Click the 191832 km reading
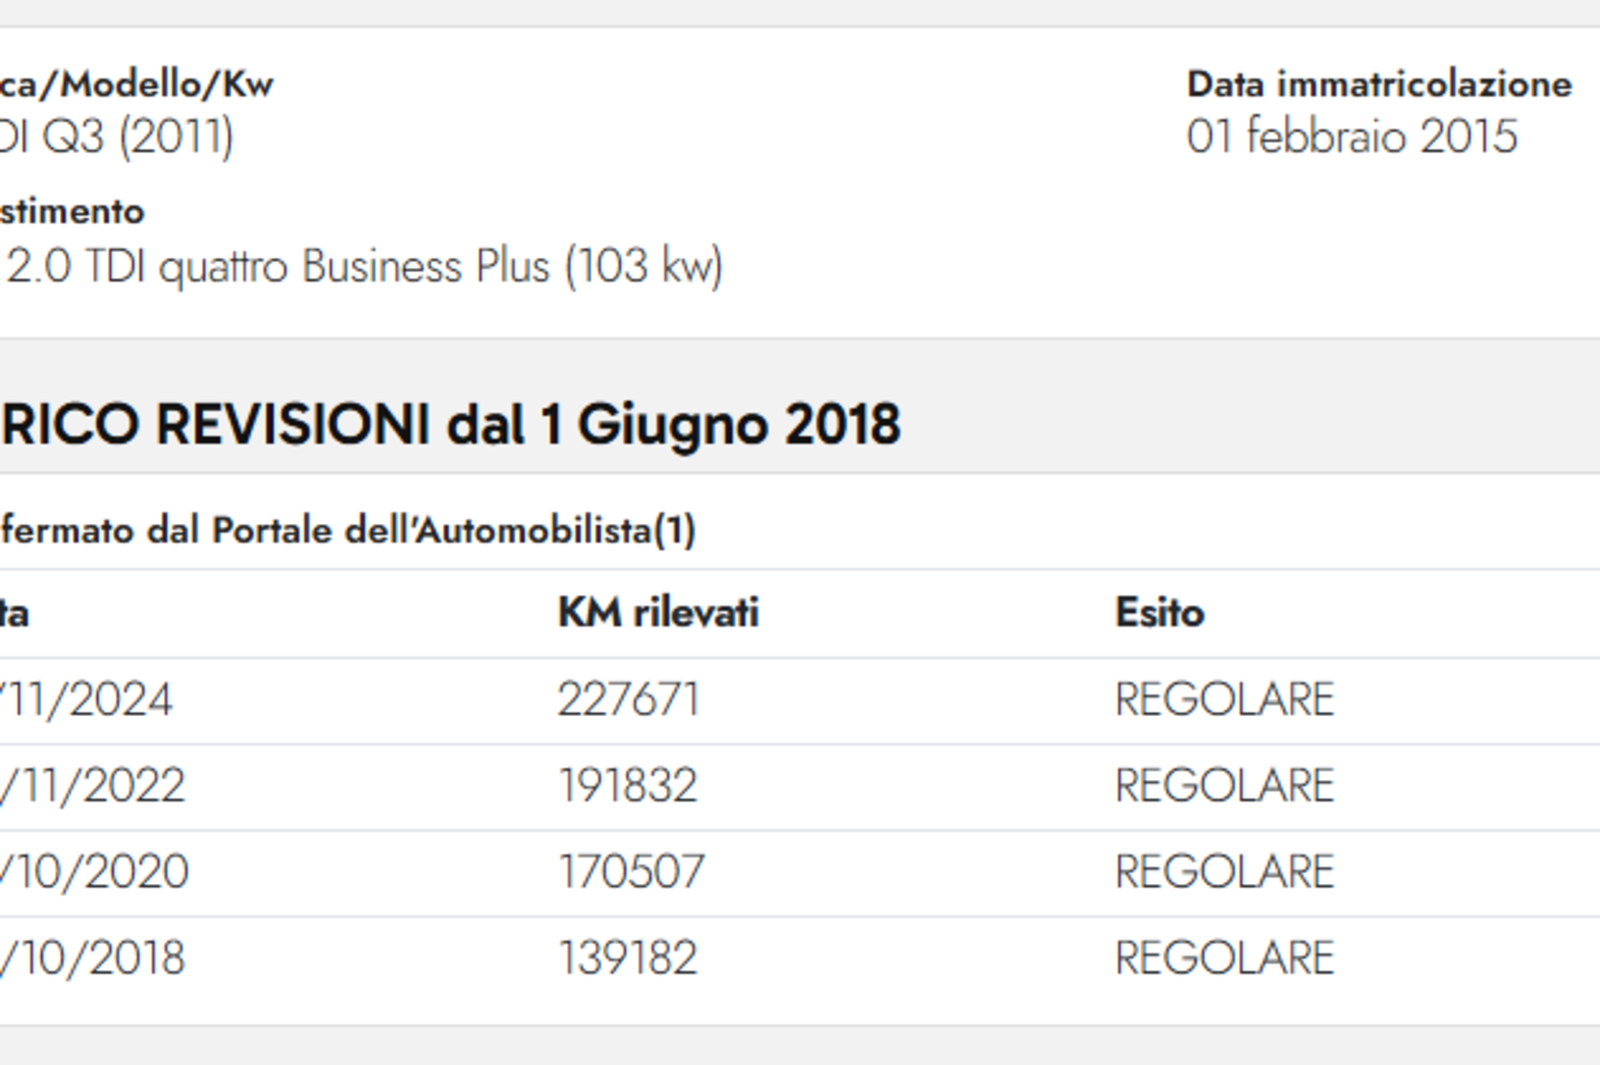 [x=627, y=785]
